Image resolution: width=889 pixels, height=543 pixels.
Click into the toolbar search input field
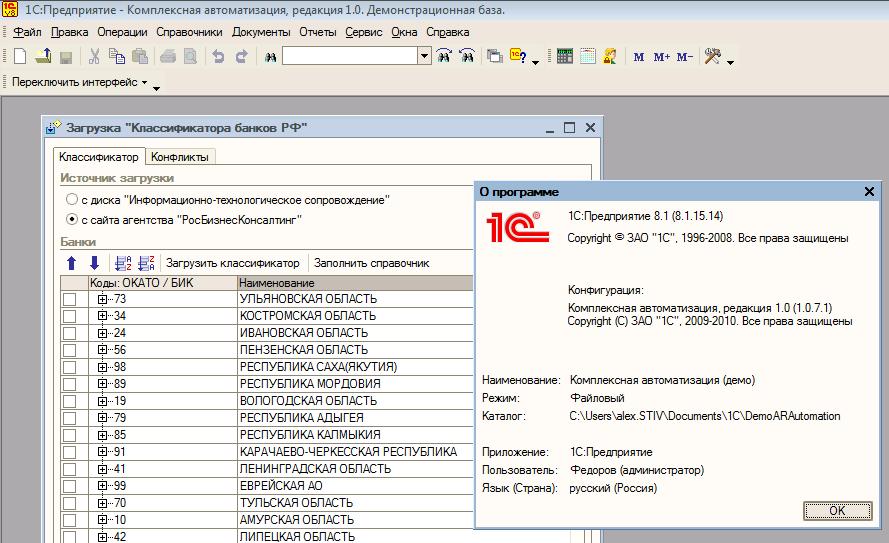click(350, 56)
